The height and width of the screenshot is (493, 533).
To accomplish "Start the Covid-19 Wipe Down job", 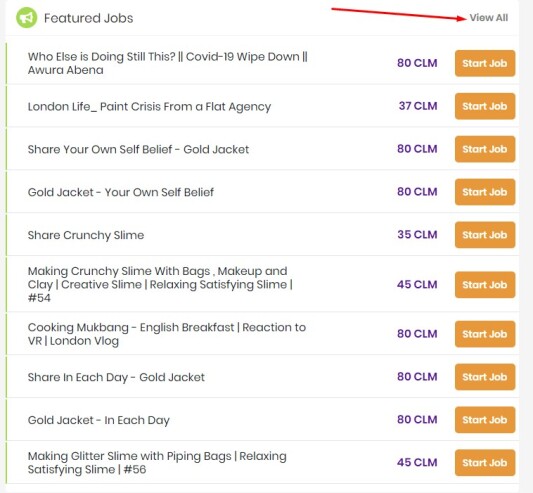I will pyautogui.click(x=485, y=63).
